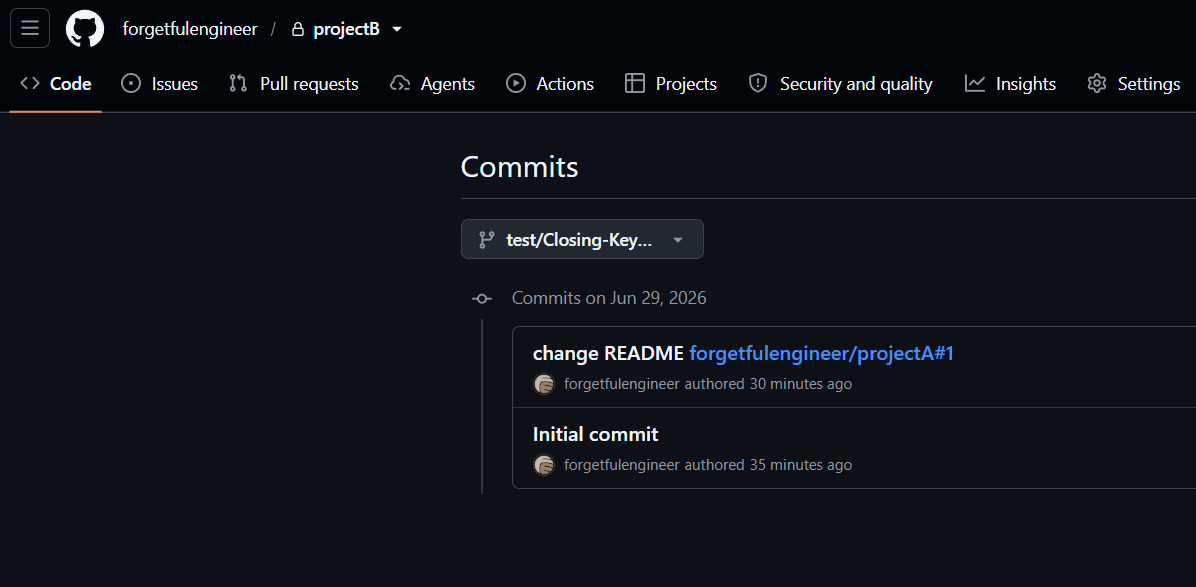Open repository Settings tab

tap(1133, 84)
